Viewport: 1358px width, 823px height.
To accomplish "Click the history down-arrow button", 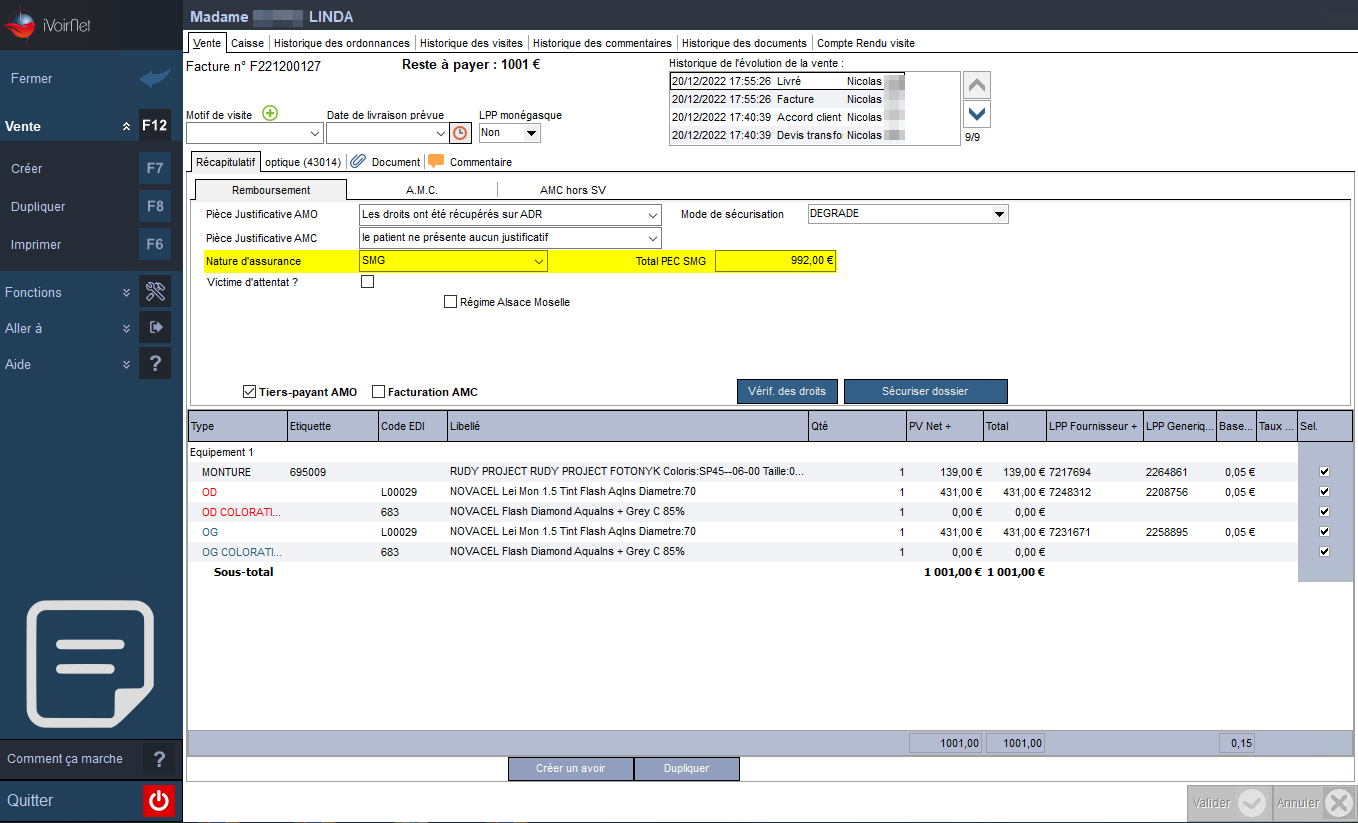I will point(978,114).
